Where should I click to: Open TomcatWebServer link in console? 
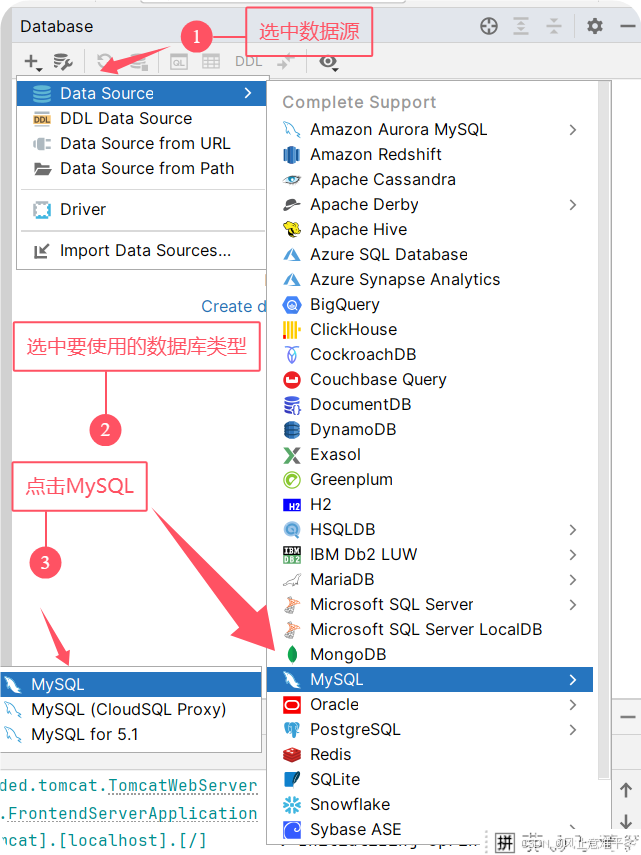pyautogui.click(x=183, y=786)
